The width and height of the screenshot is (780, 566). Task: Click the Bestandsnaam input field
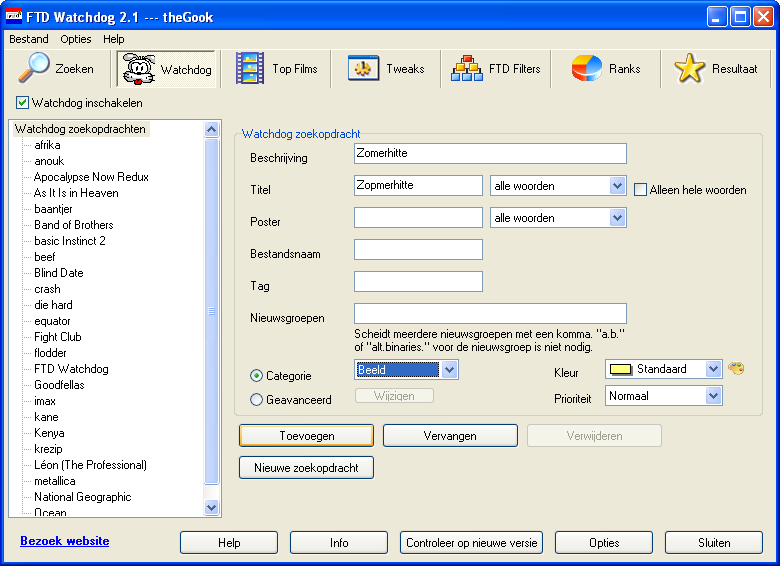(418, 250)
